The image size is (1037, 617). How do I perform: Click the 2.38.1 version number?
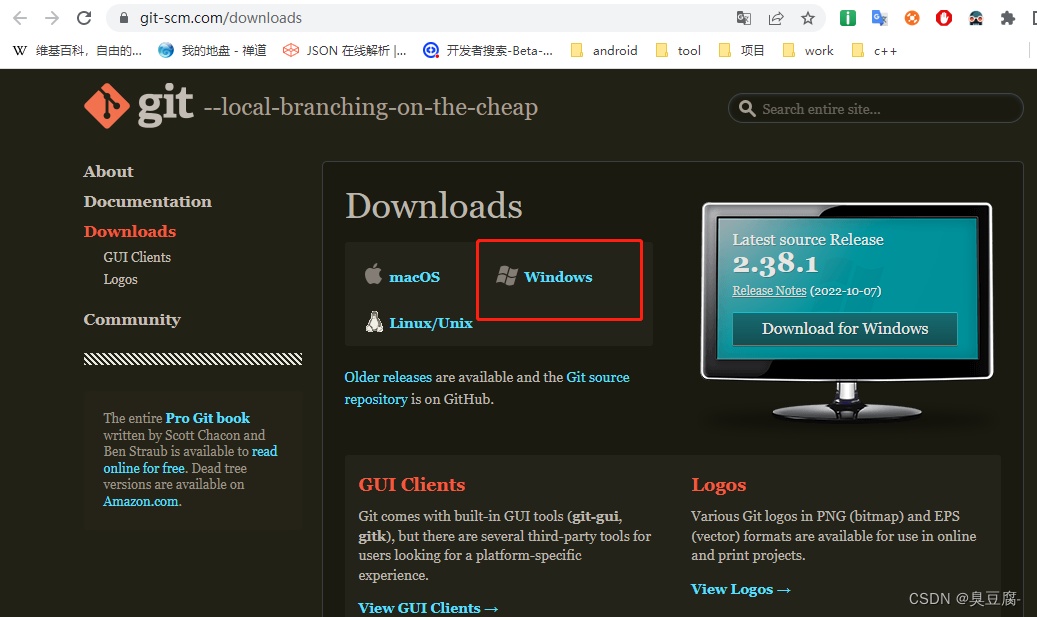coord(775,264)
